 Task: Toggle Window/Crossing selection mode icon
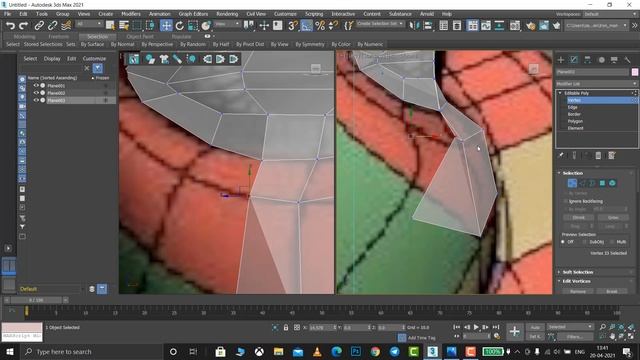tap(150, 26)
